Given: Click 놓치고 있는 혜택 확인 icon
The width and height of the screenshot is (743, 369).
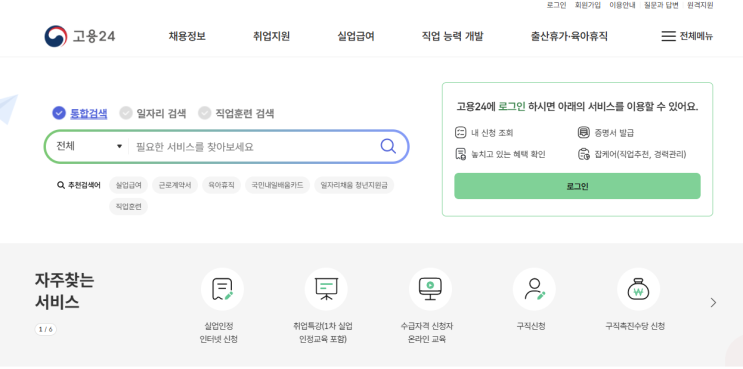Looking at the screenshot, I should [460, 154].
